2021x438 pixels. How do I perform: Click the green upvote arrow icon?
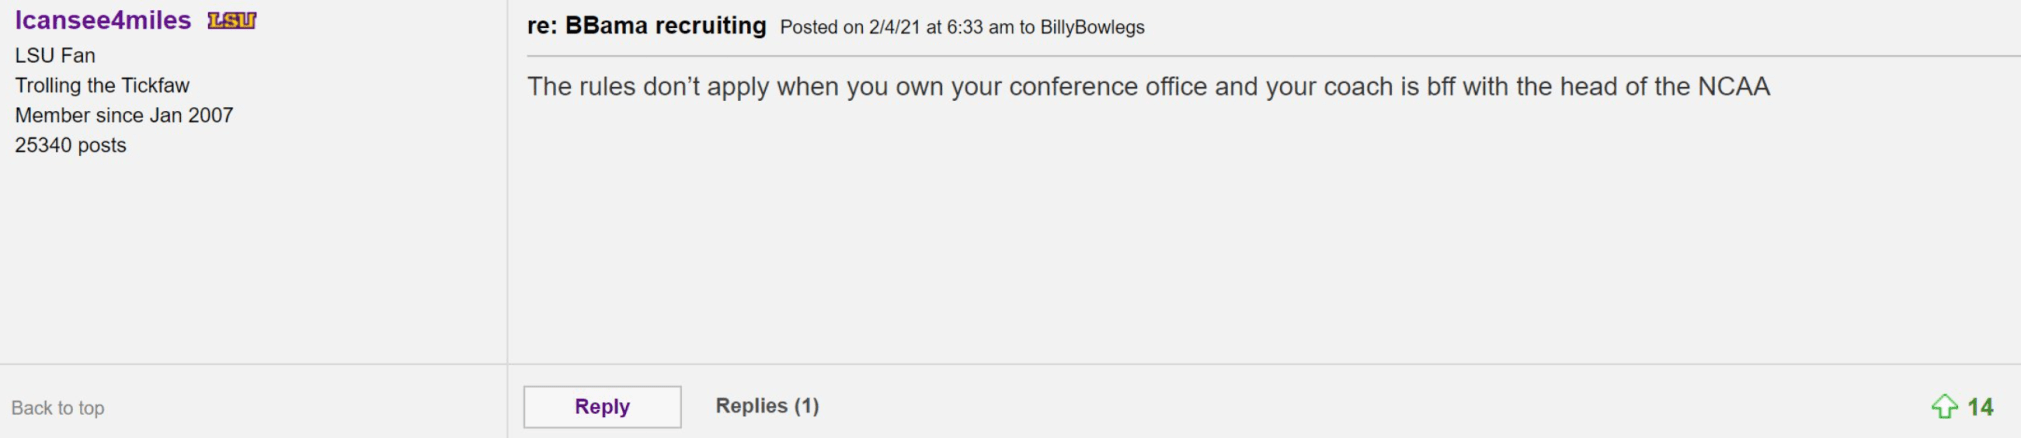[x=1944, y=406]
